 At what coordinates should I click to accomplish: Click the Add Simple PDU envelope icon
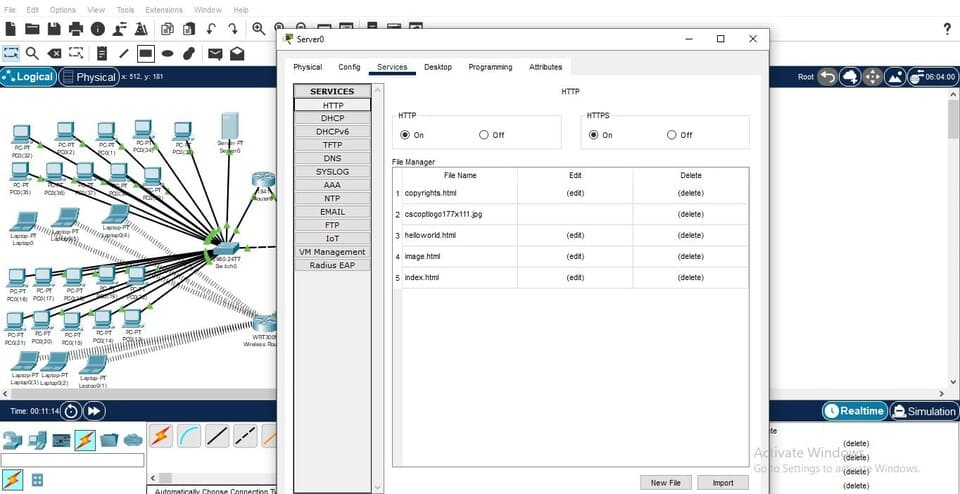point(215,53)
